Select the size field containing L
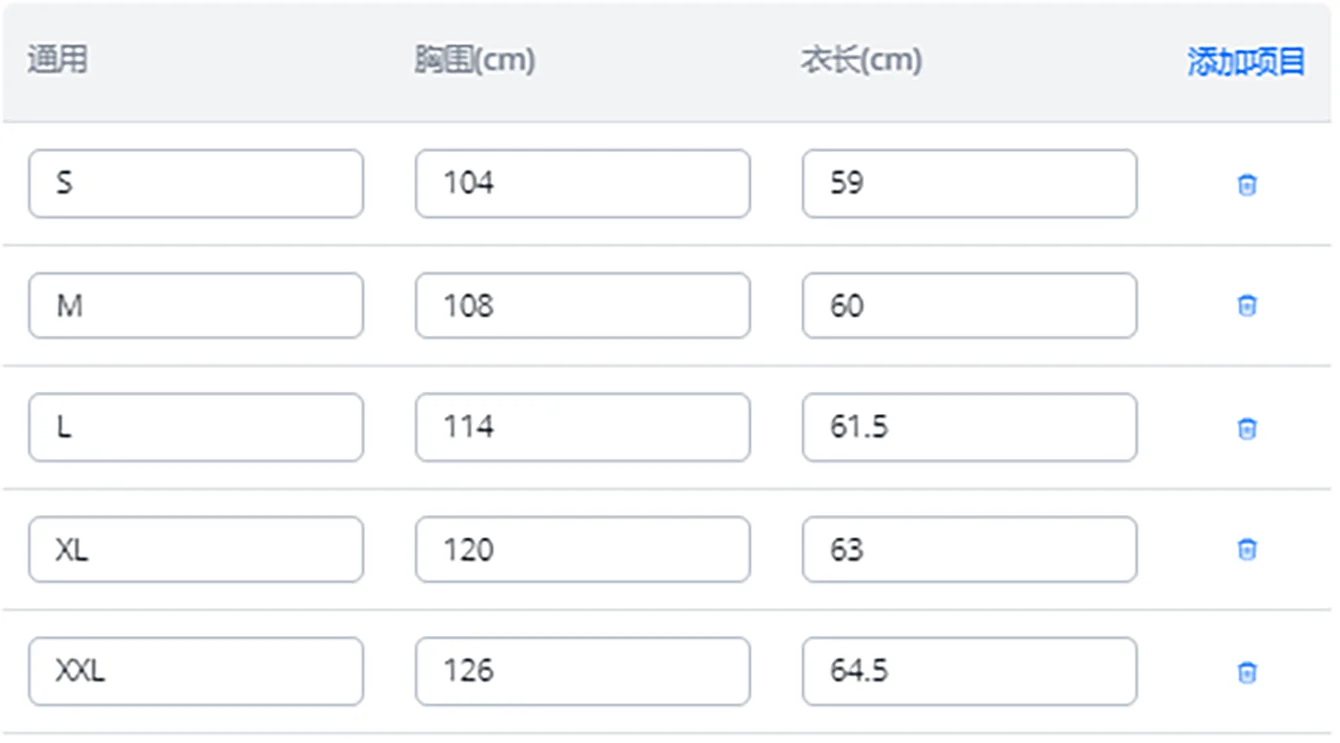Screen dimensions: 1340x743 tap(196, 428)
